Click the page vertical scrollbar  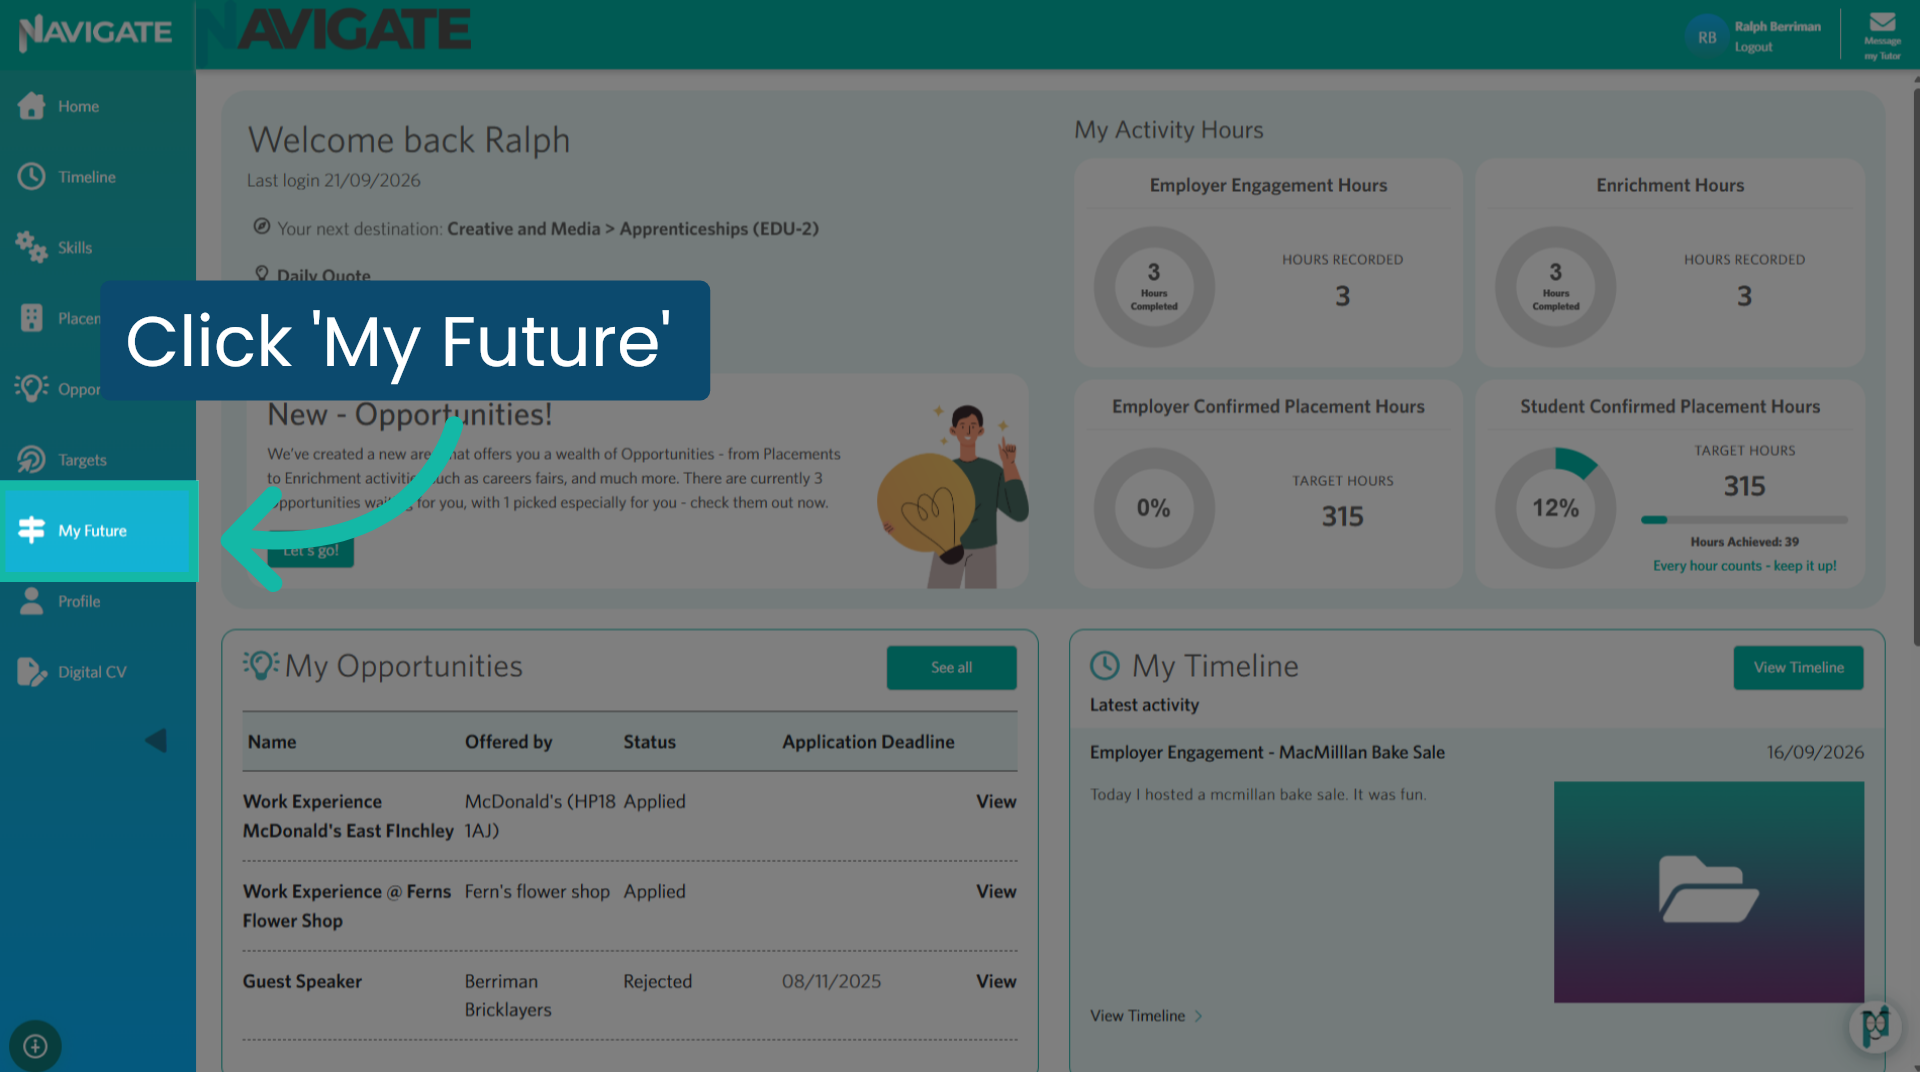1914,368
